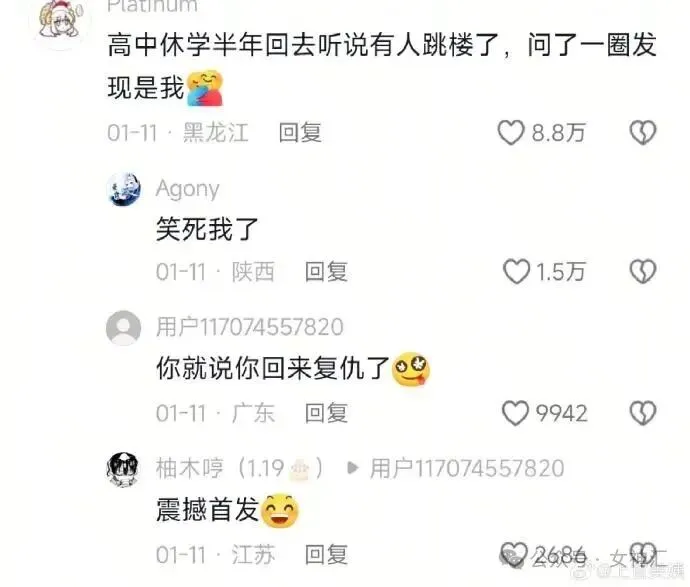Screen dimensions: 690x587
Task: Reply to Agony's 笑死我了 comment
Action: pyautogui.click(x=327, y=271)
